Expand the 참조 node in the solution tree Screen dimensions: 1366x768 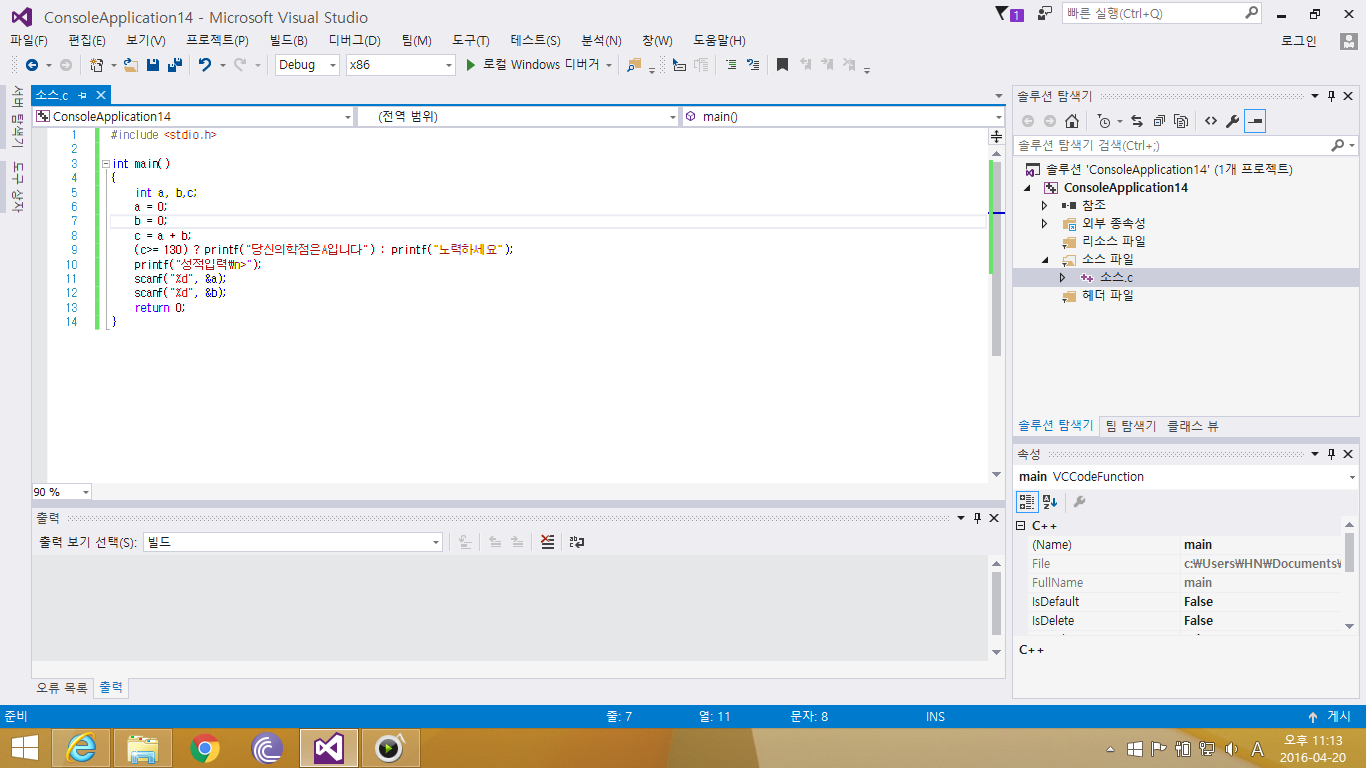pyautogui.click(x=1045, y=205)
